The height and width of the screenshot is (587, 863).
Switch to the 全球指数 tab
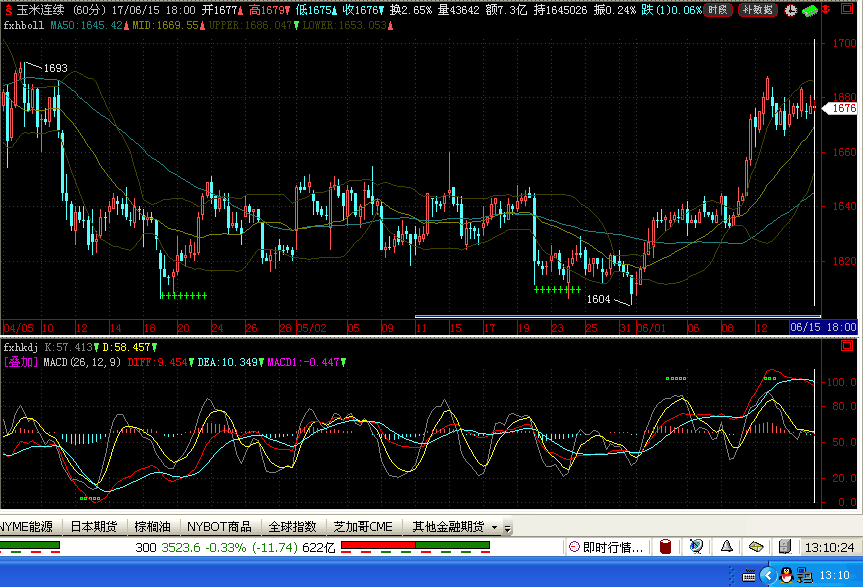coord(292,526)
